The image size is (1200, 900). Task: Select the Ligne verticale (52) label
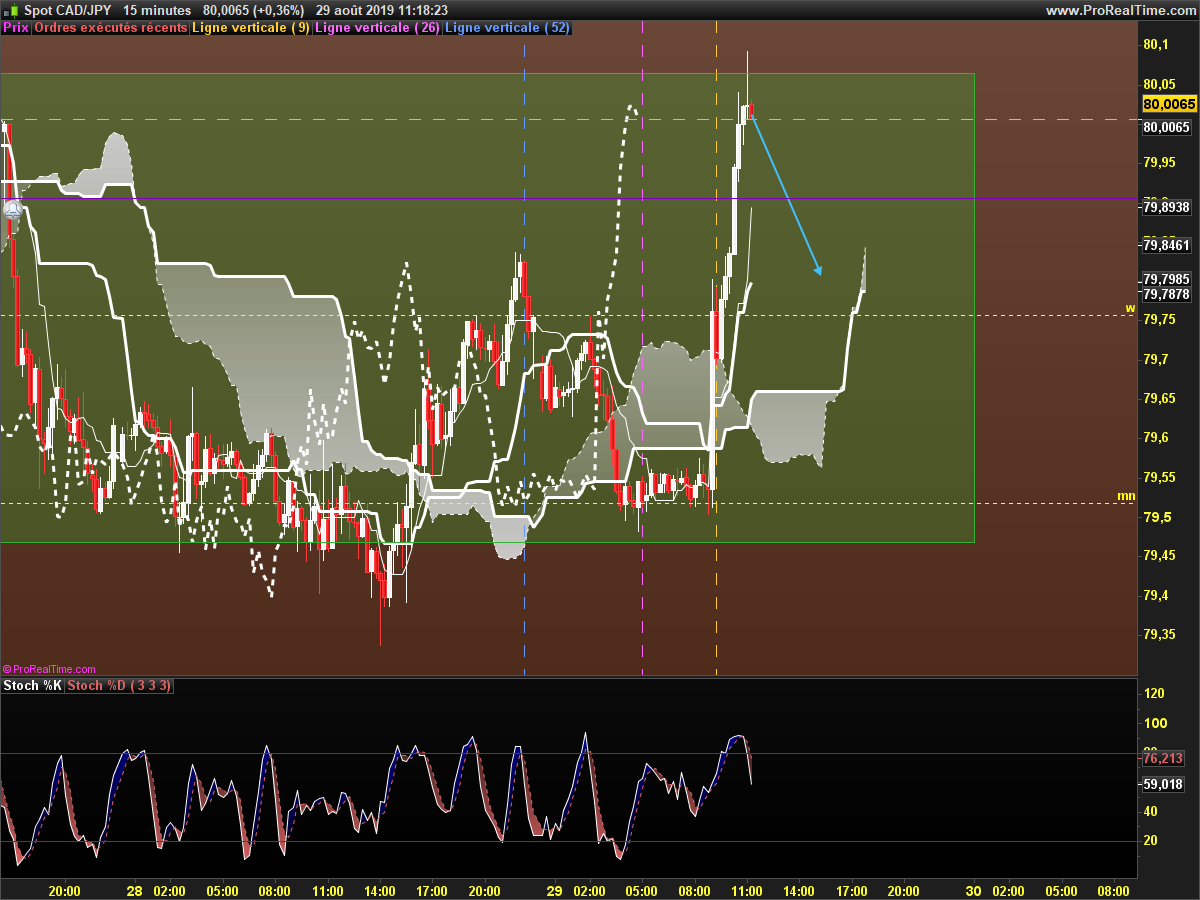pos(507,28)
